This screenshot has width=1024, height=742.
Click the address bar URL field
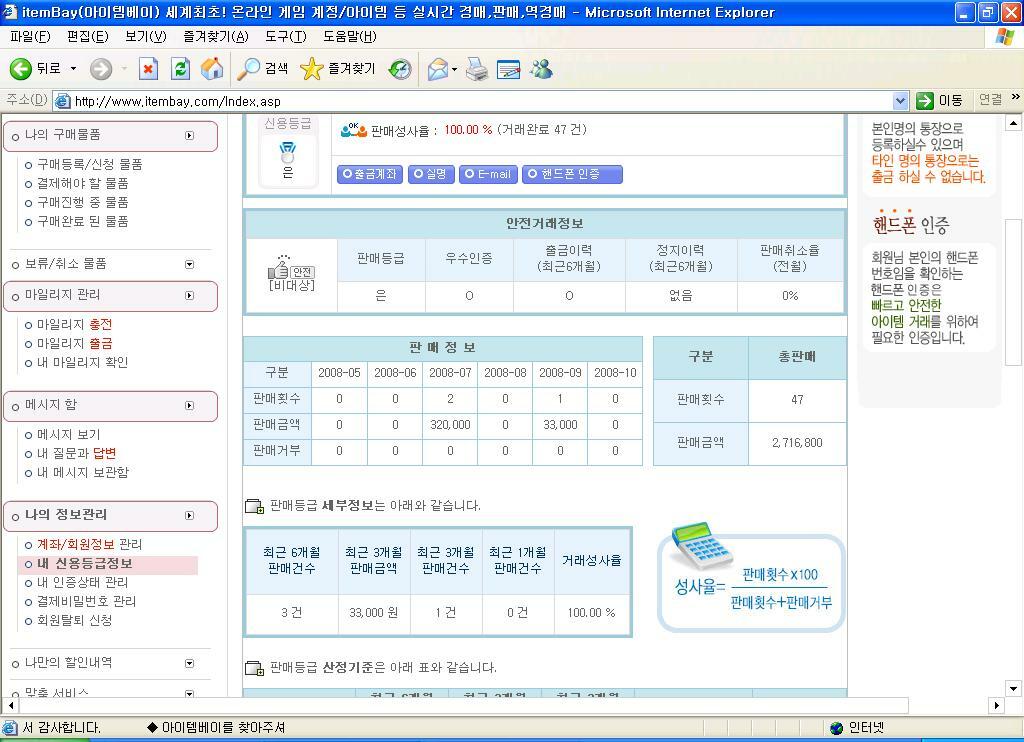click(481, 101)
